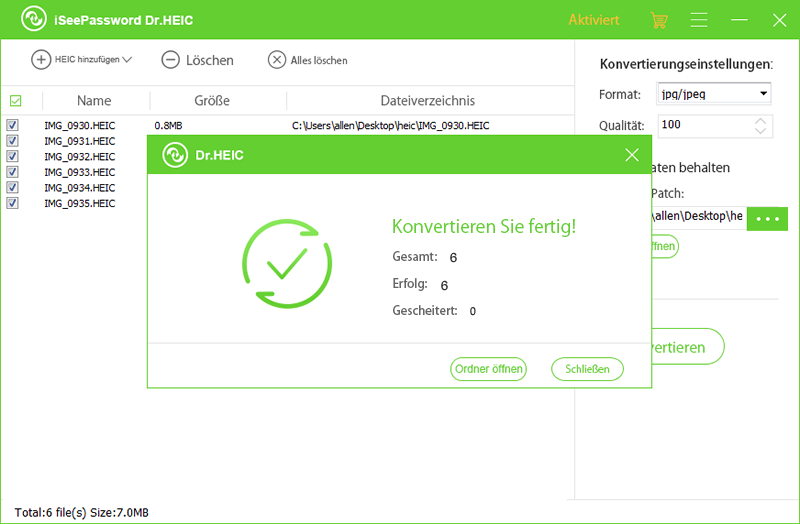
Task: Click the Dr.HEIC dialog logo icon
Action: click(175, 155)
